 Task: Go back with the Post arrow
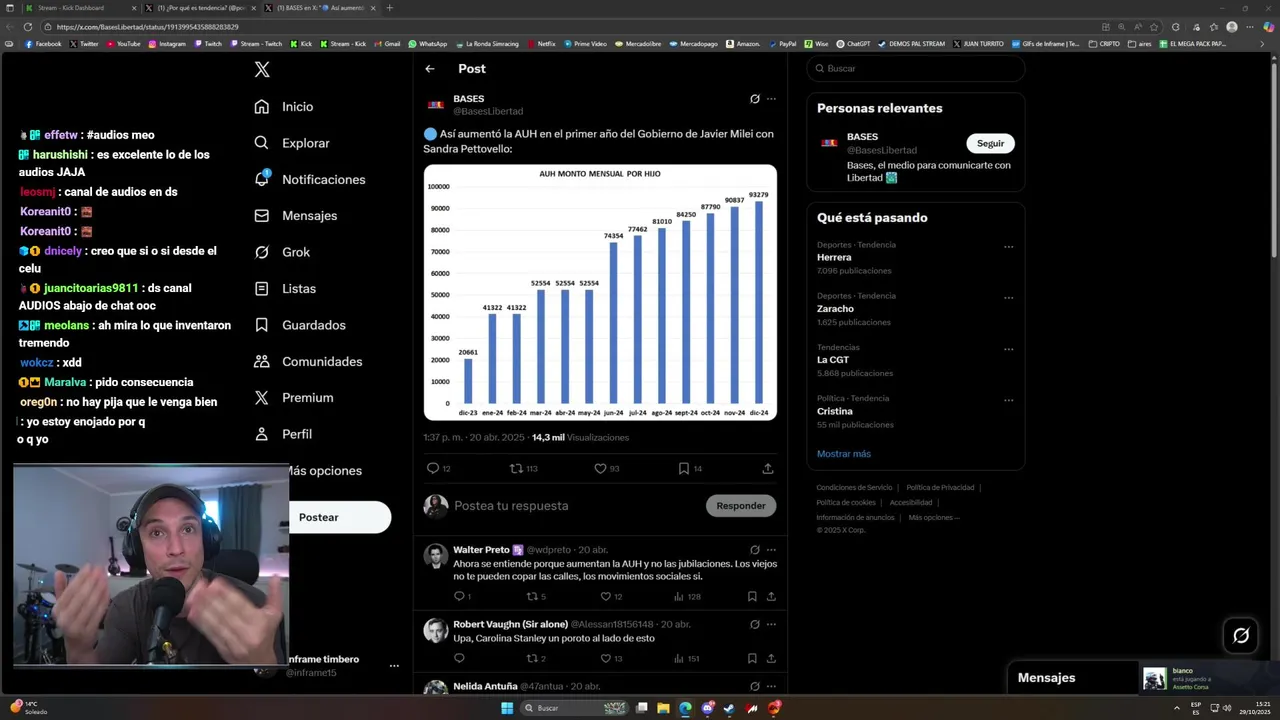(x=430, y=69)
